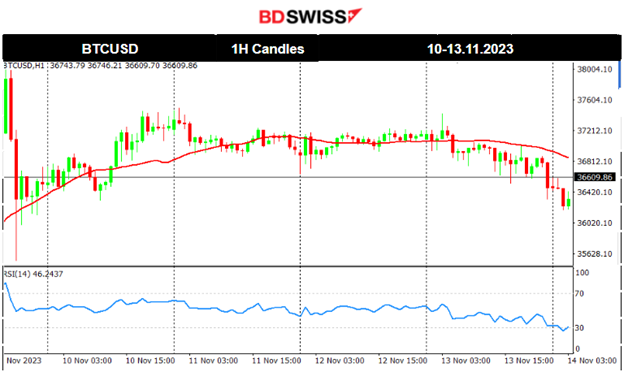
Task: Click the last green candle on chart
Action: click(569, 201)
